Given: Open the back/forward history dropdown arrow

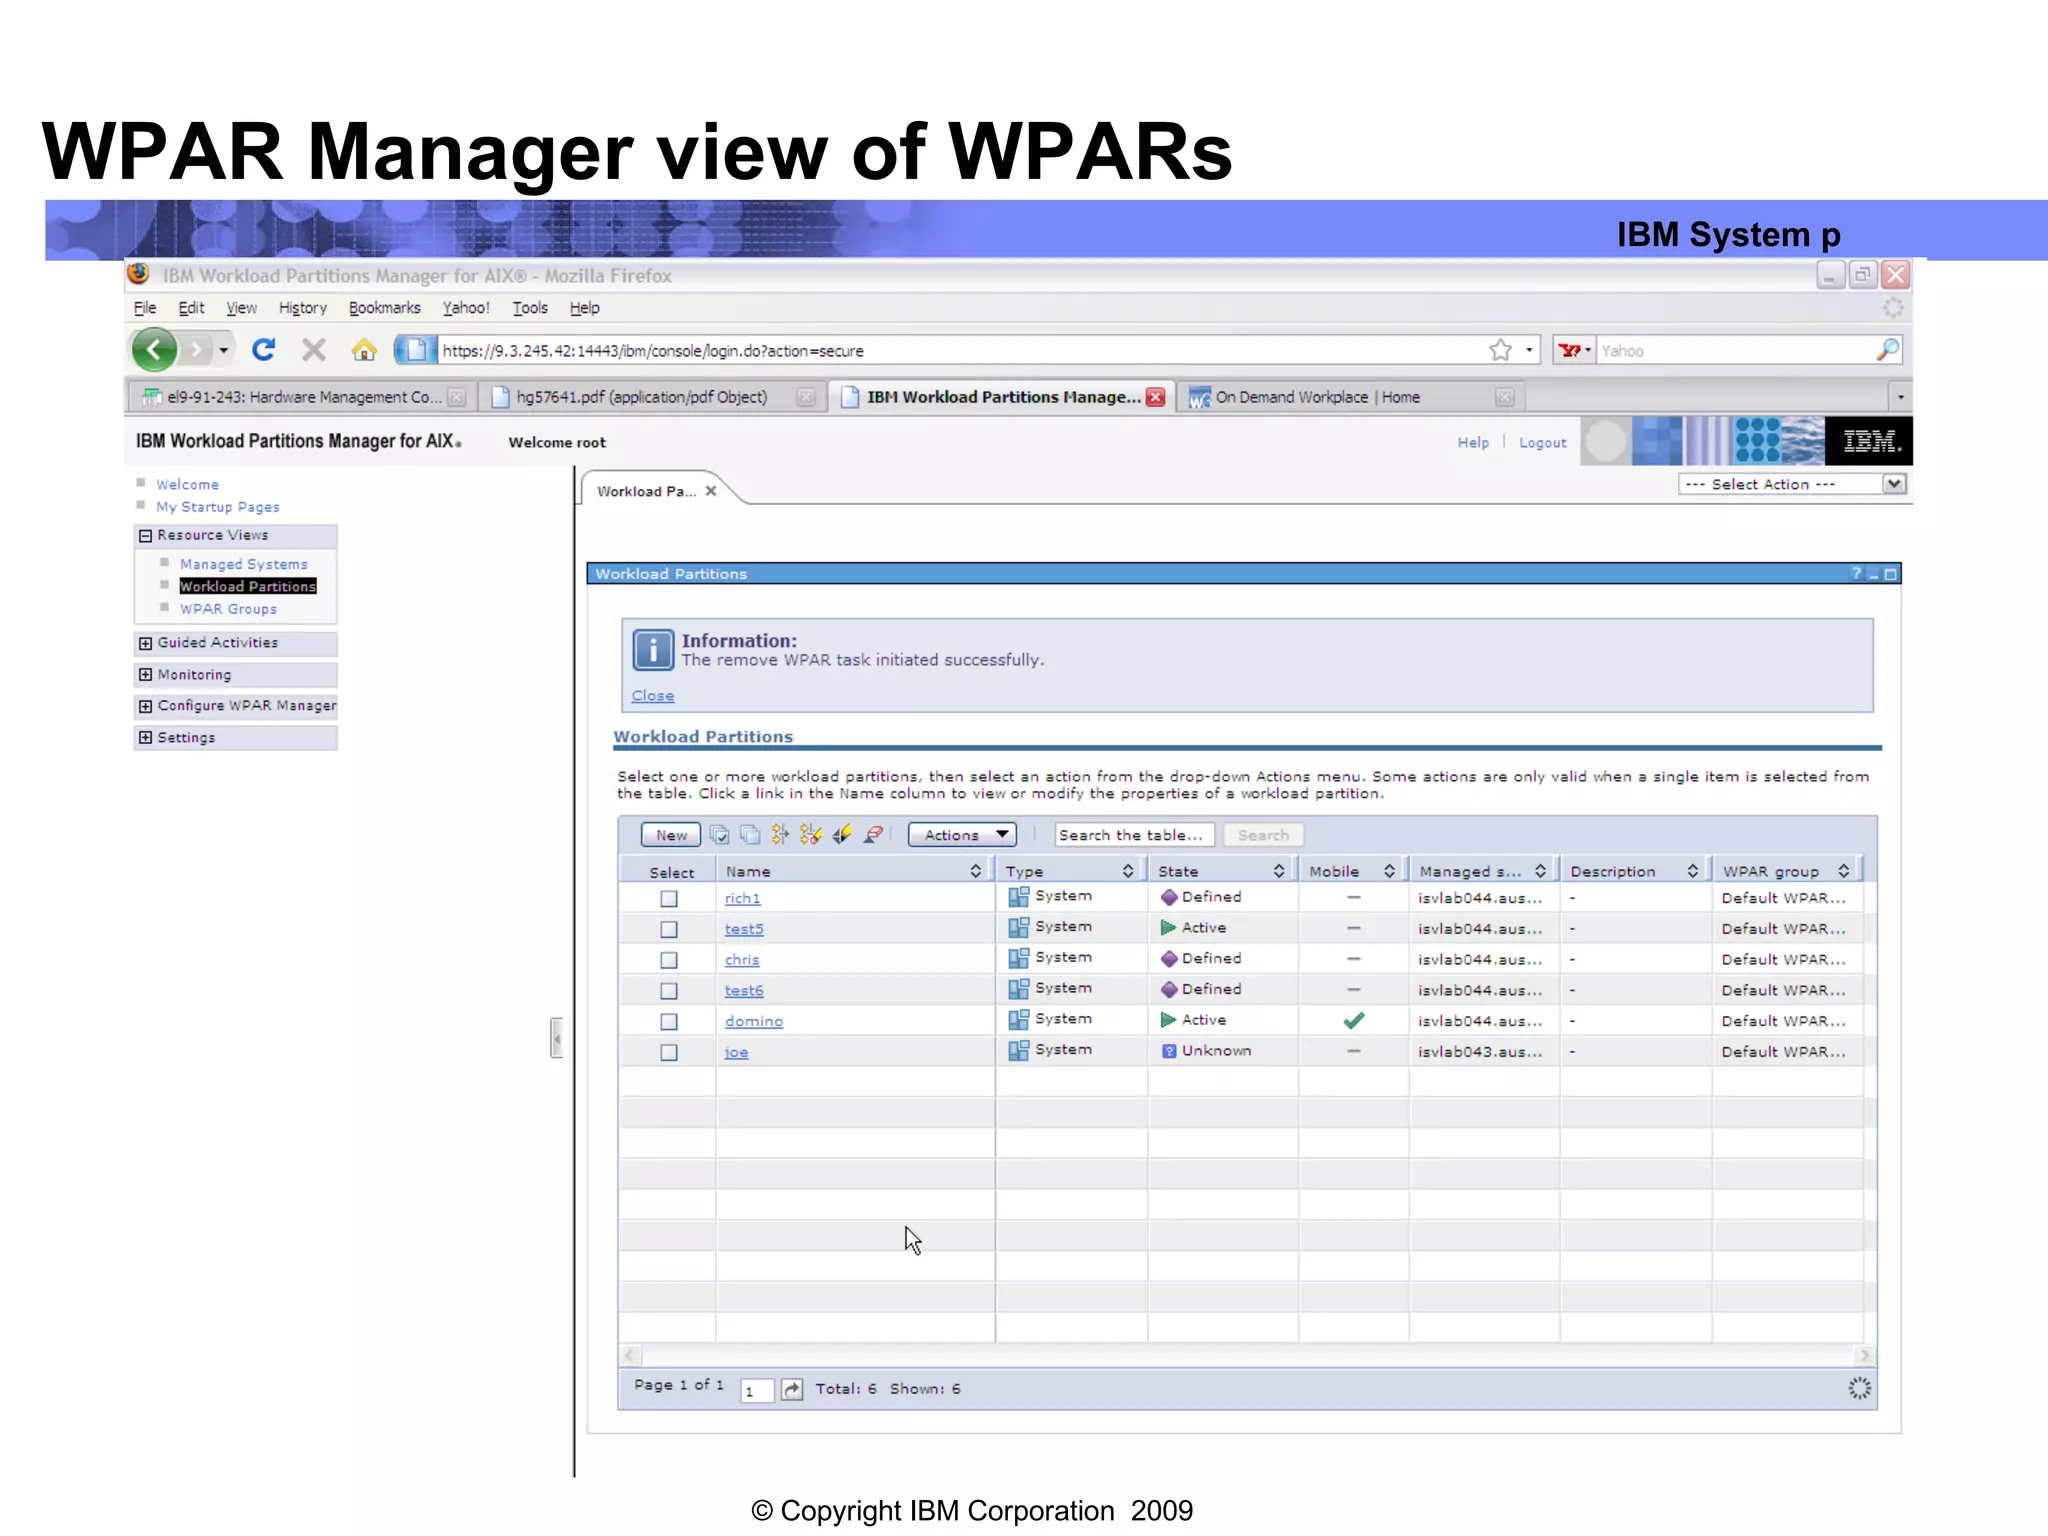Looking at the screenshot, I should click(224, 350).
